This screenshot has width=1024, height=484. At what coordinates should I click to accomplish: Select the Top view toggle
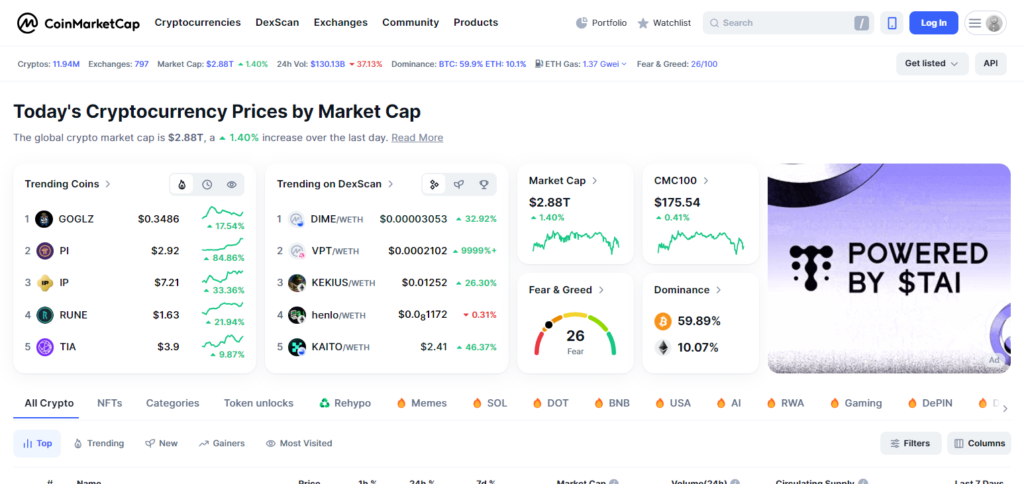coord(37,443)
